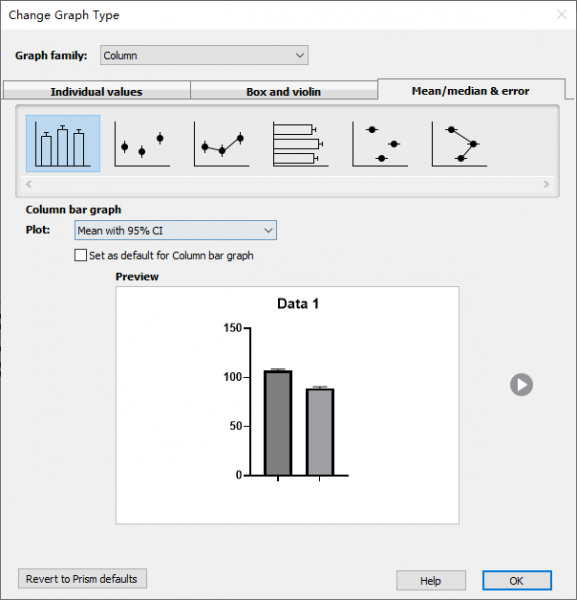Screen dimensions: 577x600
Task: Click the Help button
Action: point(431,580)
